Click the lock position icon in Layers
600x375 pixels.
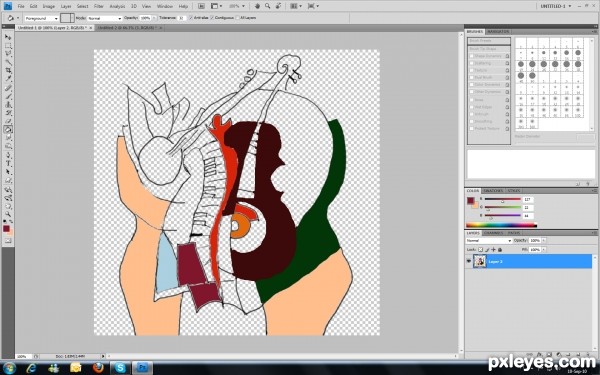(x=493, y=249)
